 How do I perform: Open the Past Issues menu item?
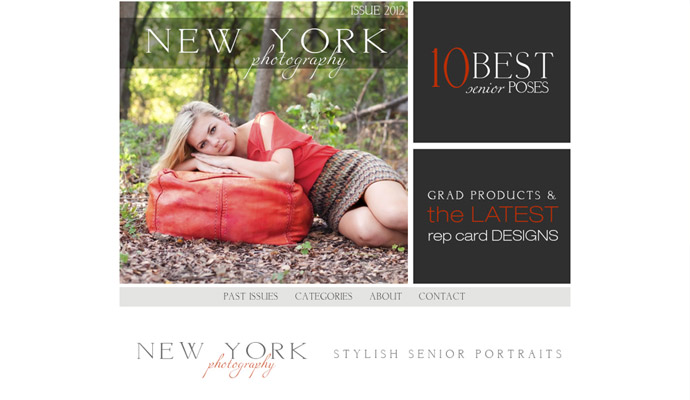250,297
